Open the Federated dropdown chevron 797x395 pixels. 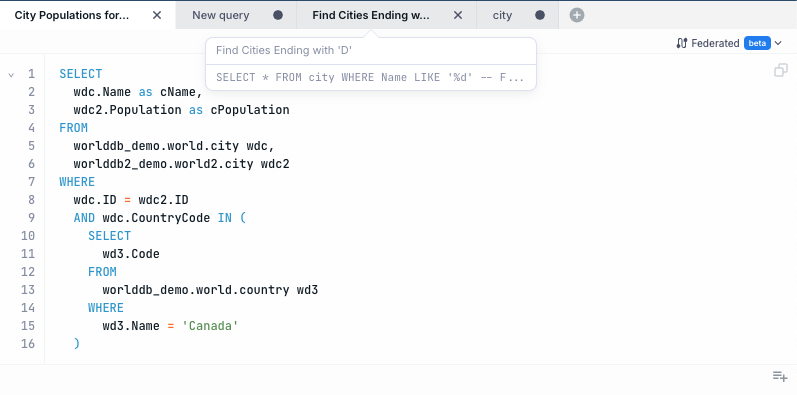[778, 44]
